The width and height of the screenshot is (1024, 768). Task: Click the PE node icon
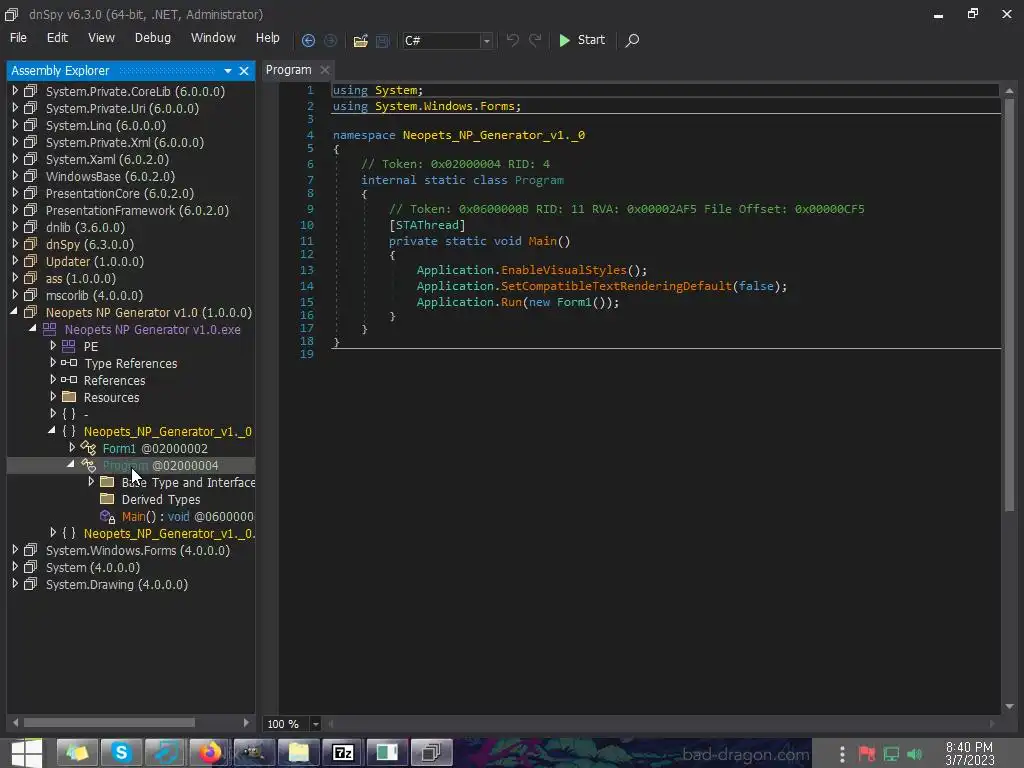click(x=69, y=346)
